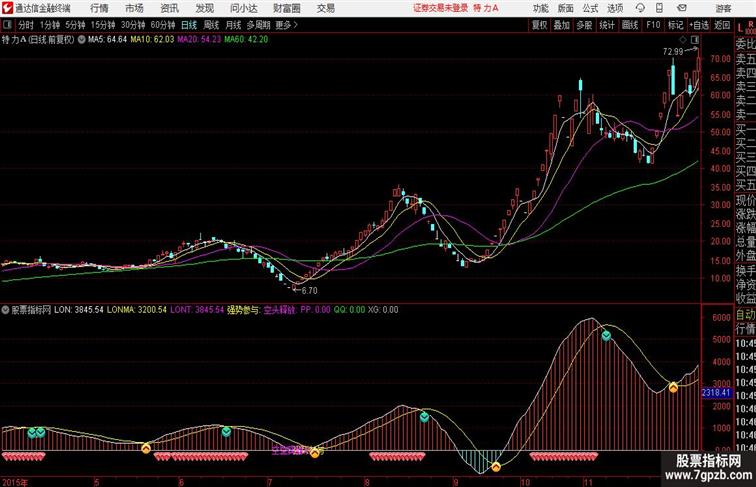Click the 画线 toolbar button

(x=630, y=25)
